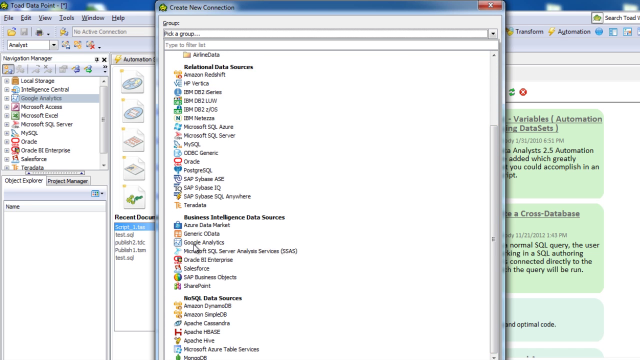The width and height of the screenshot is (640, 360).
Task: Select ODBC Generic data source
Action: [201, 153]
